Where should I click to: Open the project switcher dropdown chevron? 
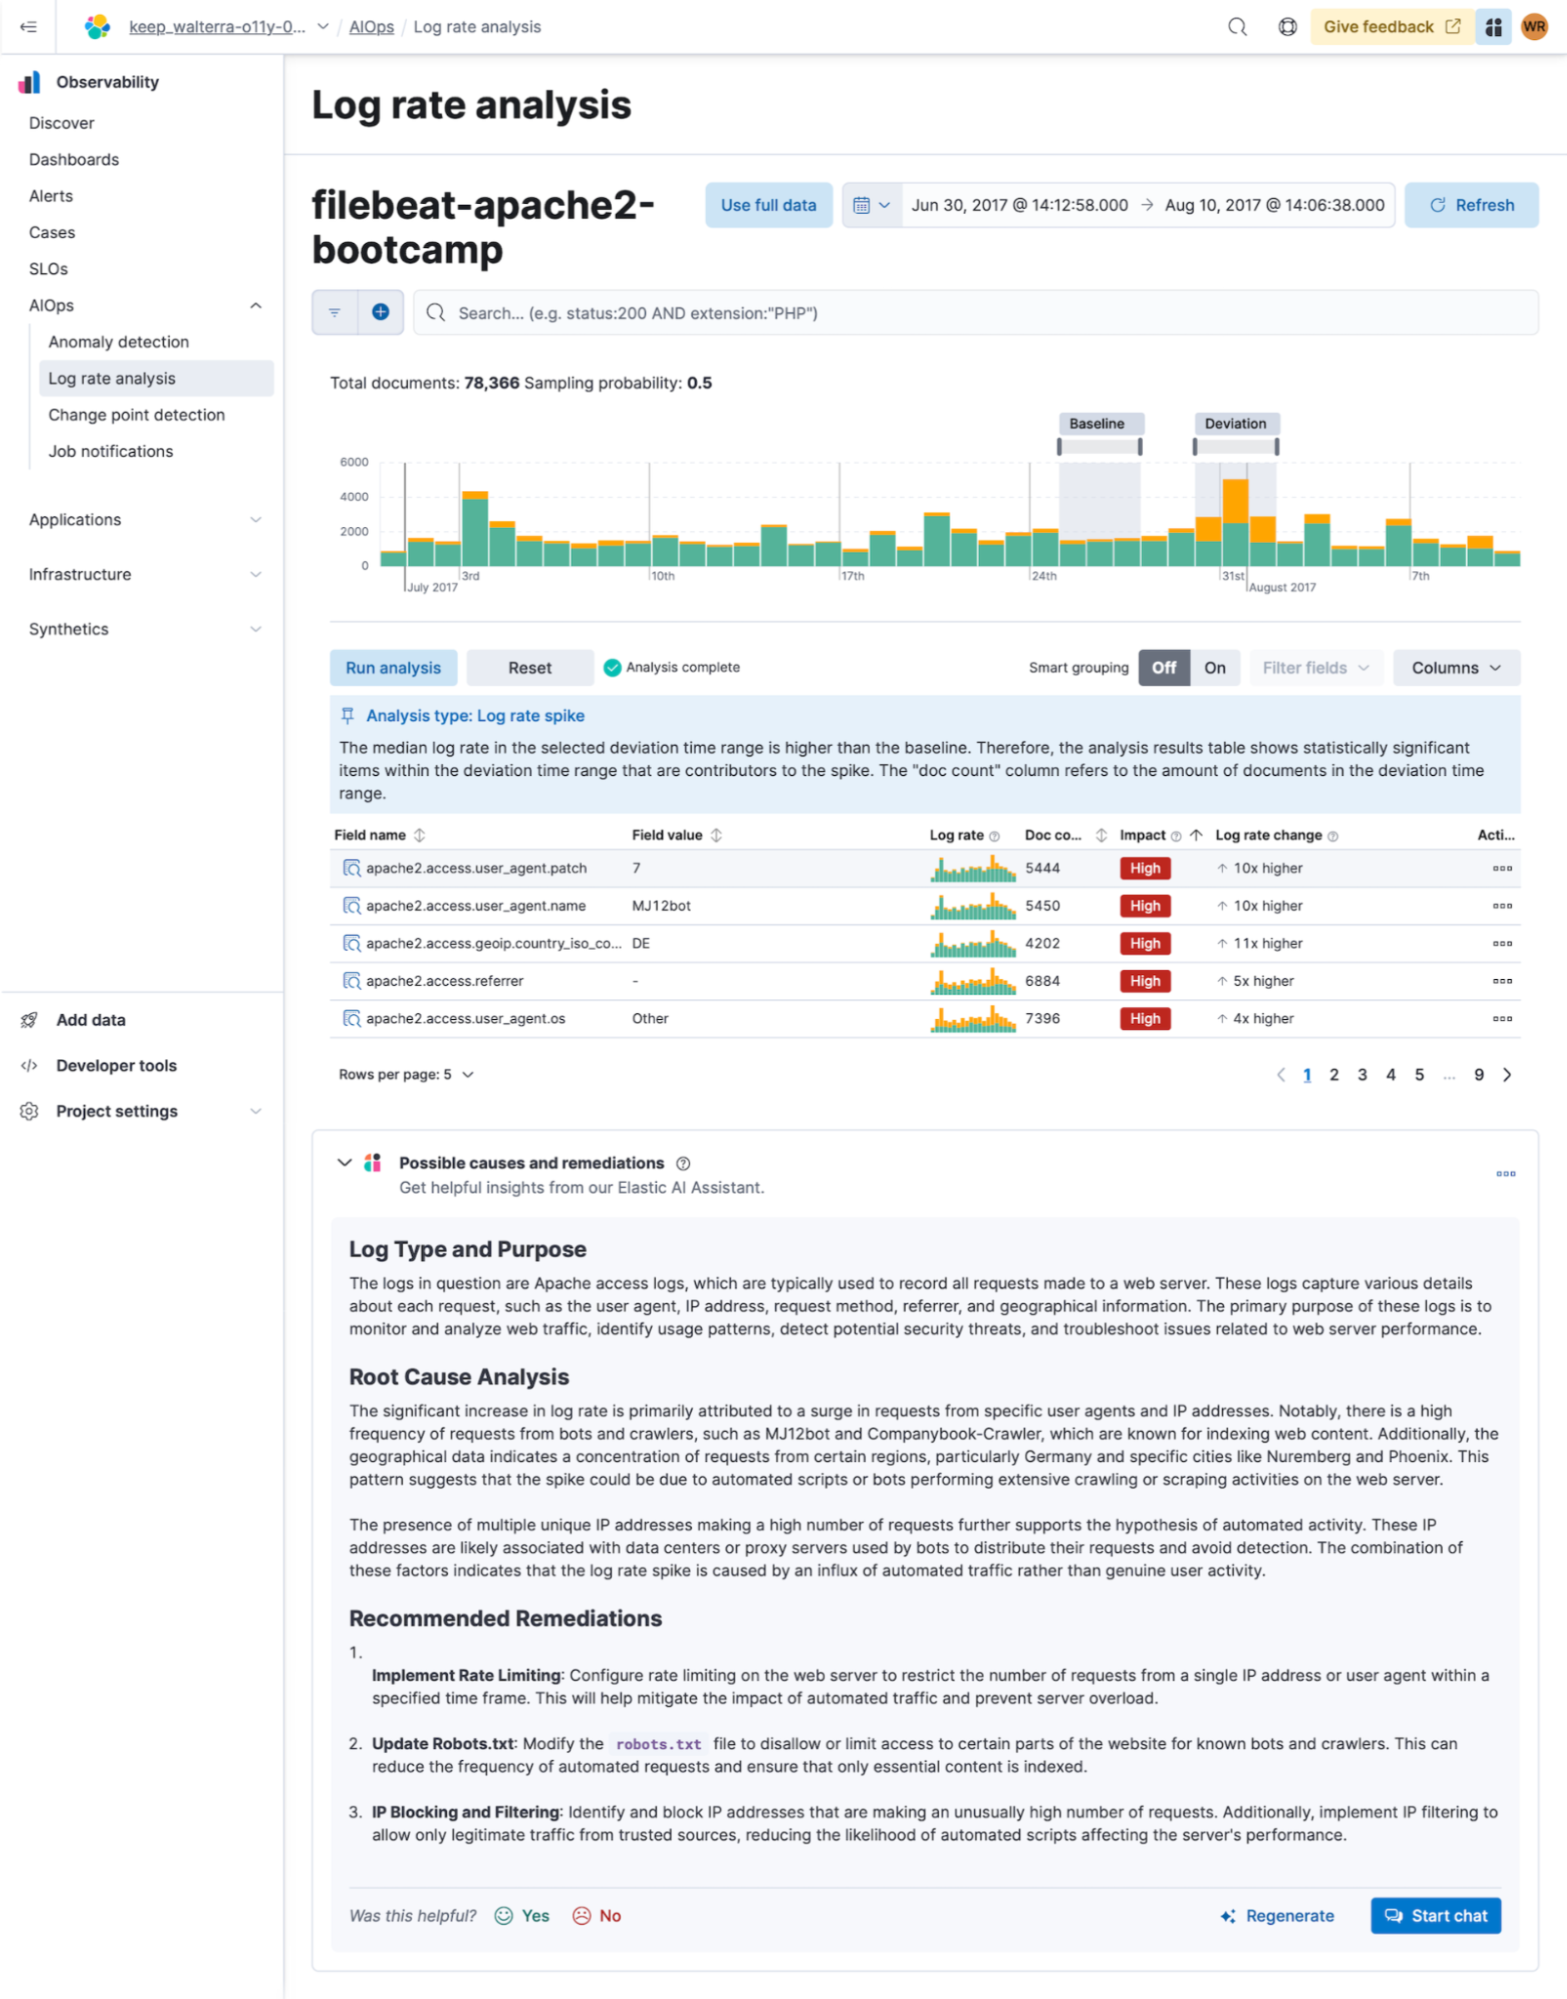[x=323, y=27]
